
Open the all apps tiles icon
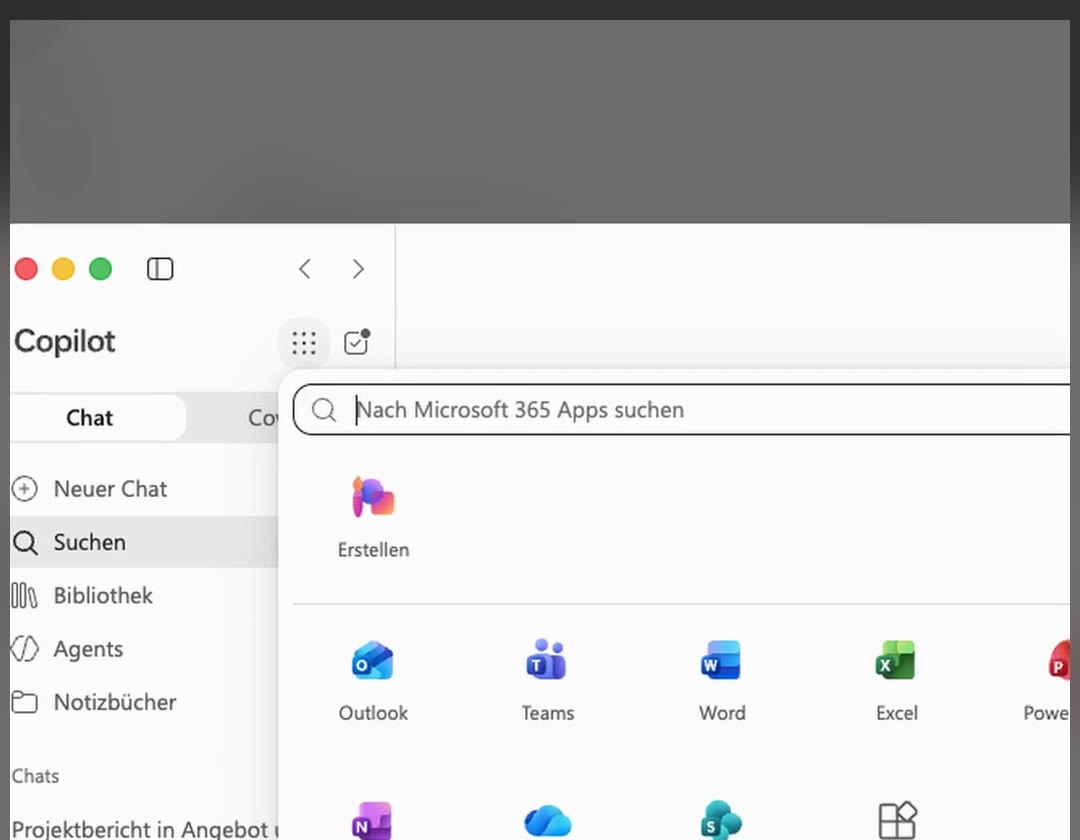click(x=897, y=821)
